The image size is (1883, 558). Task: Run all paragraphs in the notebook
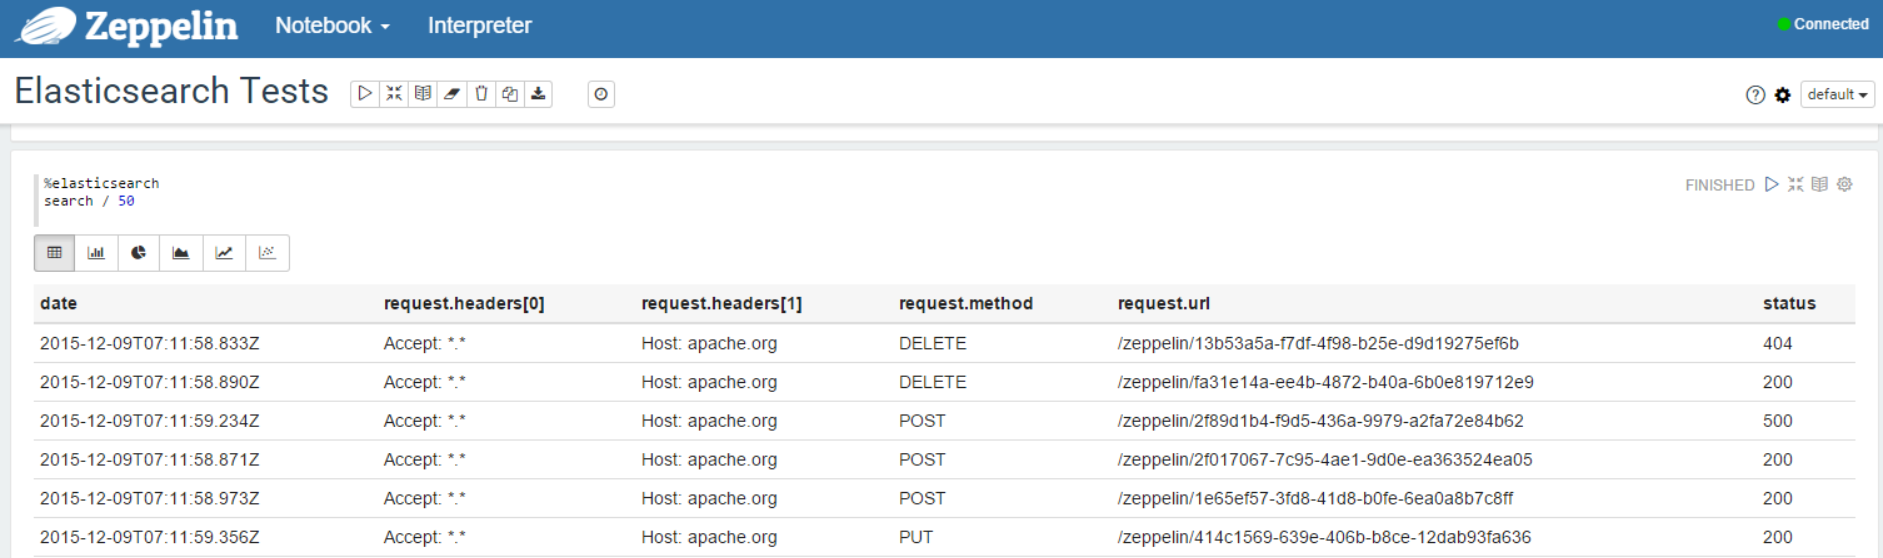click(x=365, y=94)
